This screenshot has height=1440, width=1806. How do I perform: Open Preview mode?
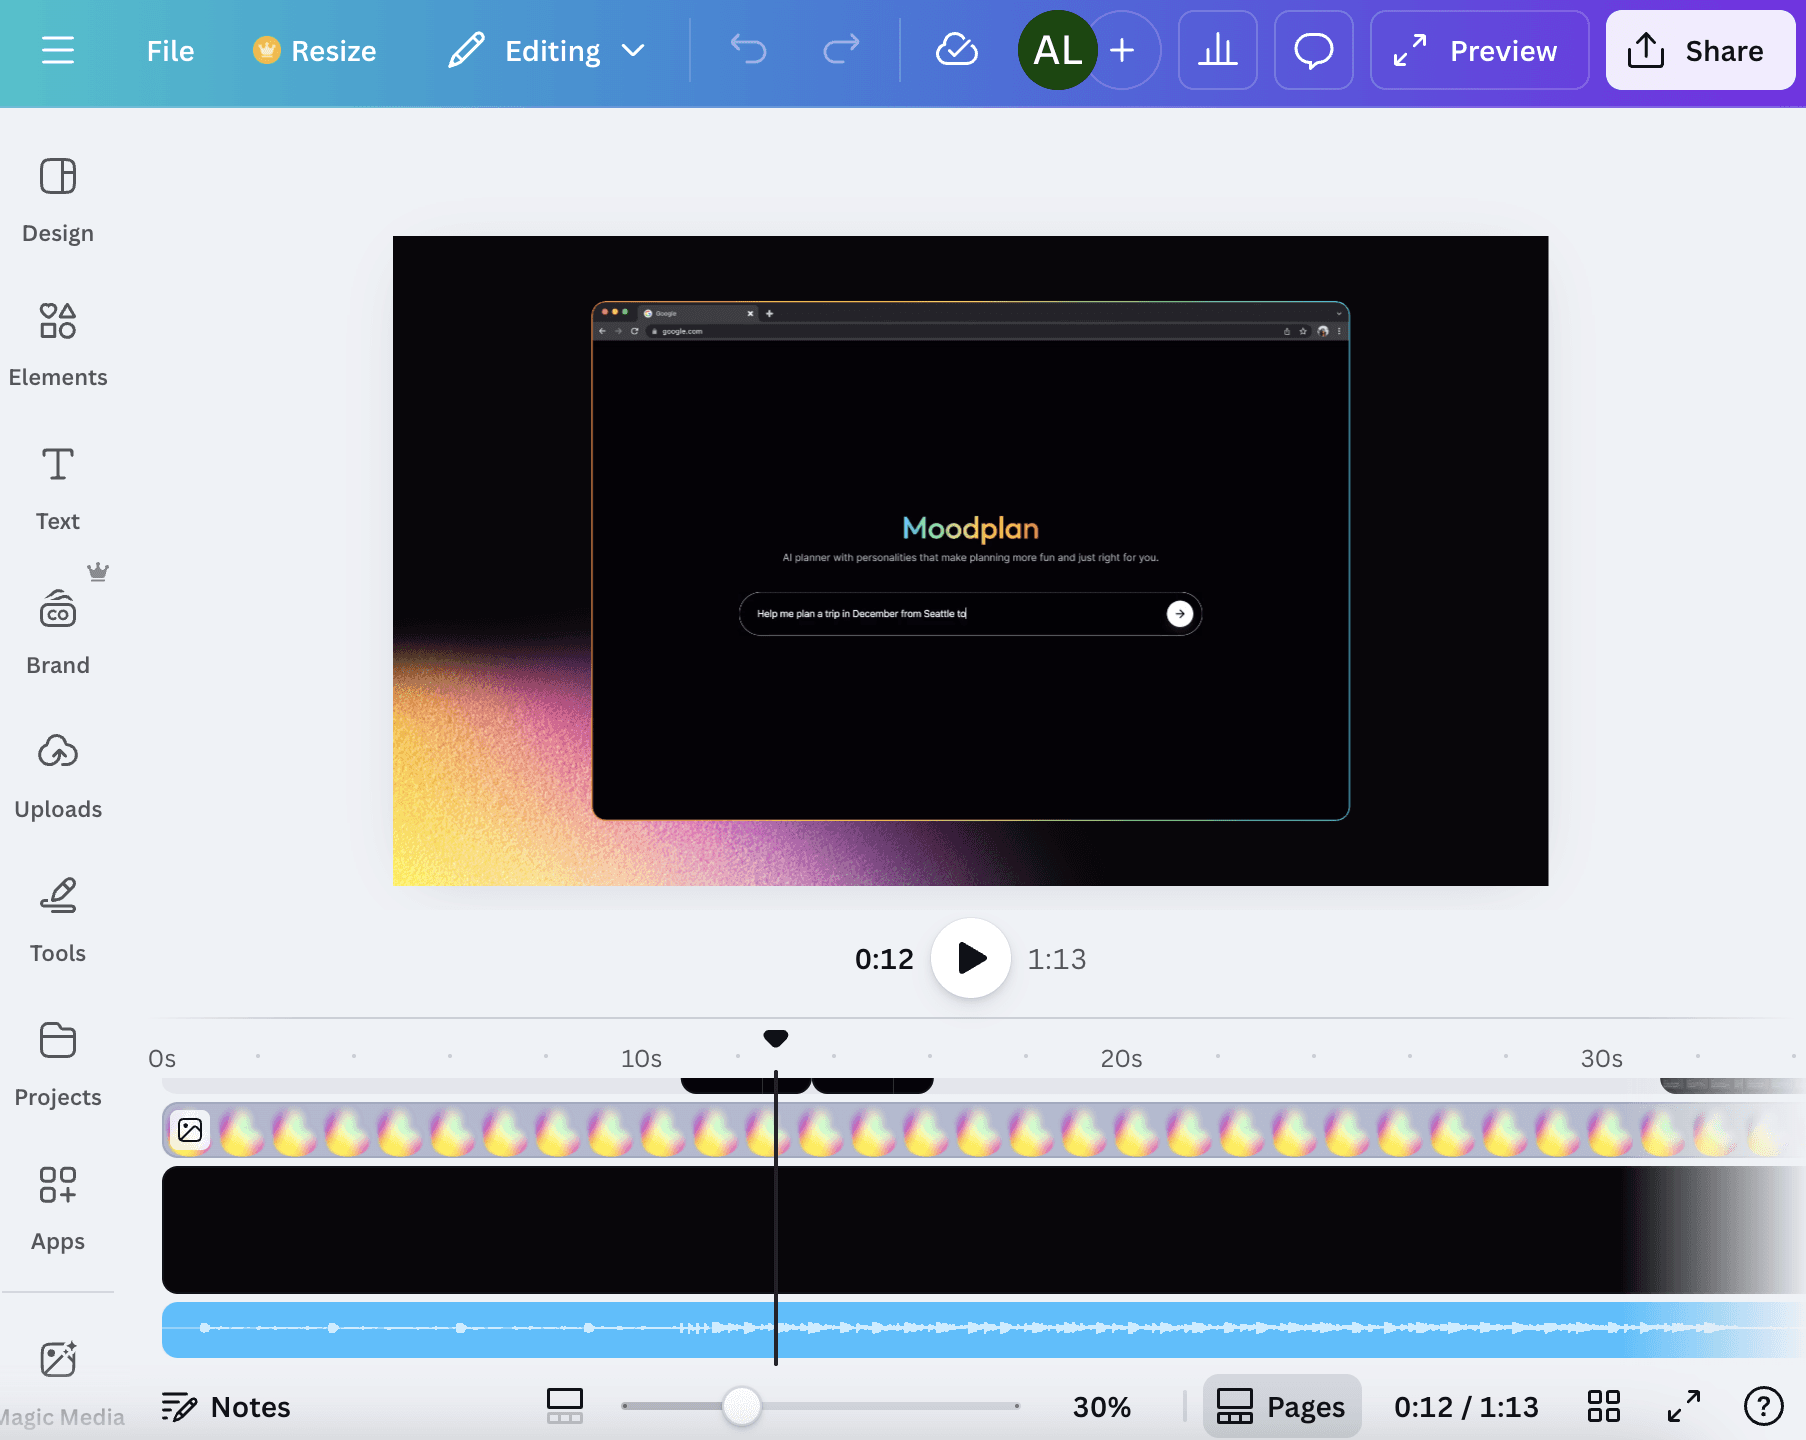[x=1479, y=50]
